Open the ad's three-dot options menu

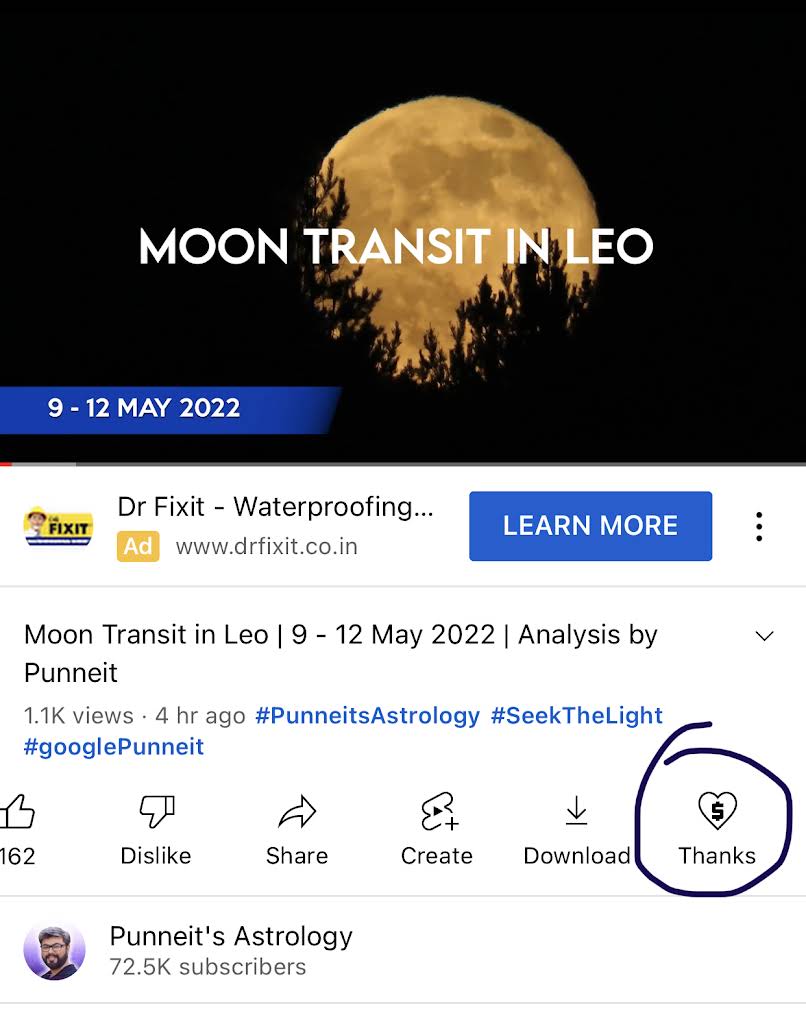[760, 526]
